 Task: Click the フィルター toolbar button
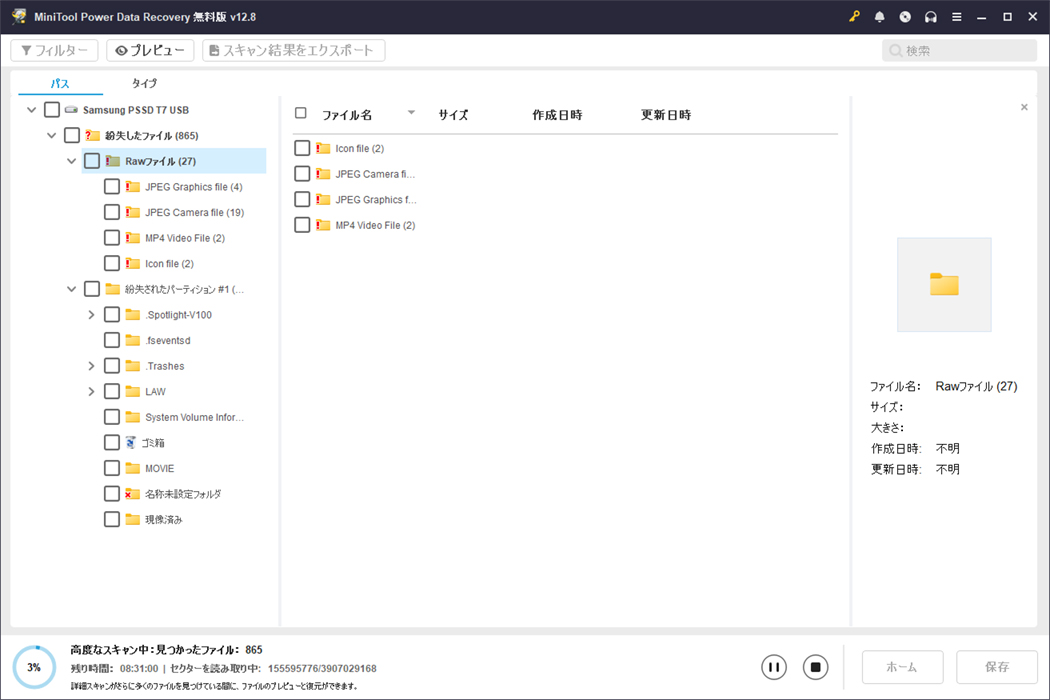[x=54, y=50]
